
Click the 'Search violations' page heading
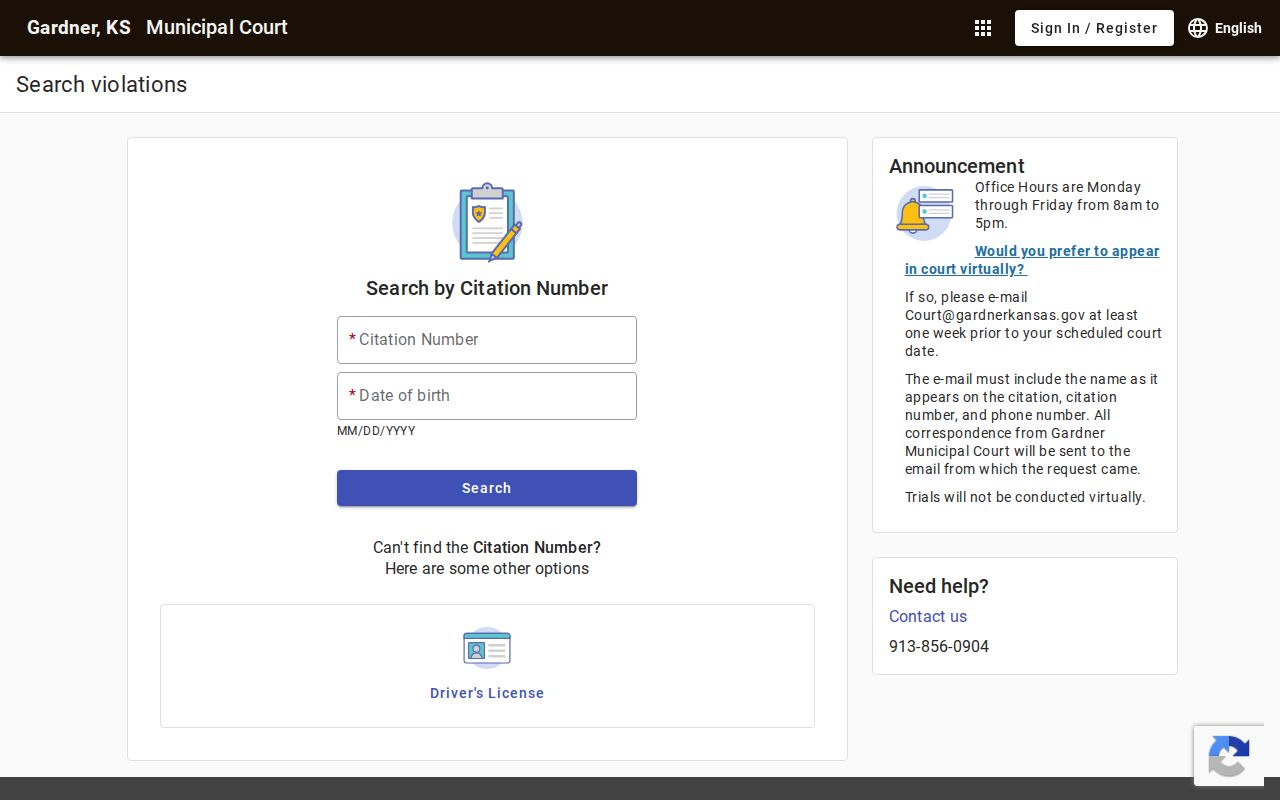pyautogui.click(x=101, y=84)
